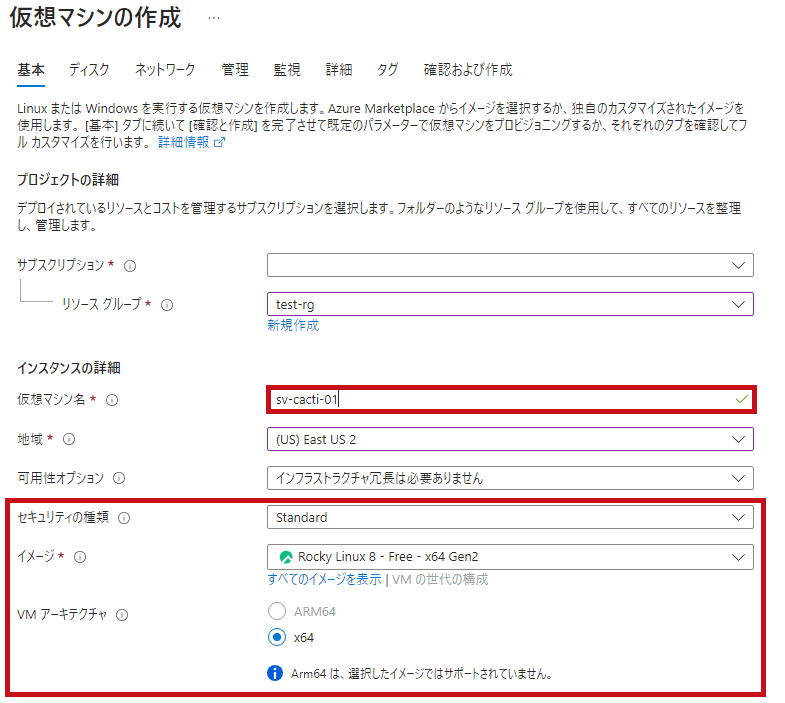This screenshot has height=703, width=785.
Task: Click external link icon after 詳細情報
Action: [219, 143]
